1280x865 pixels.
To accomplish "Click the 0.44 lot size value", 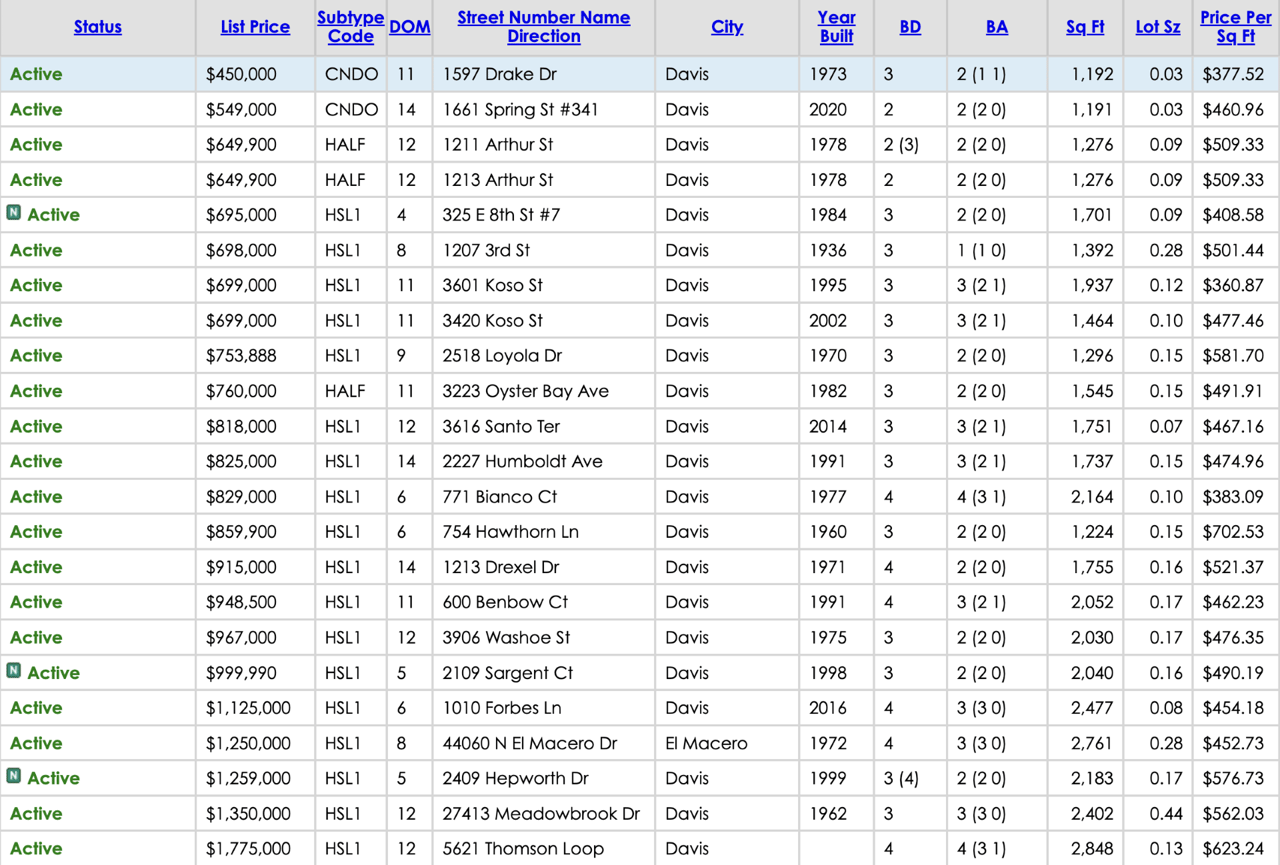I will point(1166,814).
